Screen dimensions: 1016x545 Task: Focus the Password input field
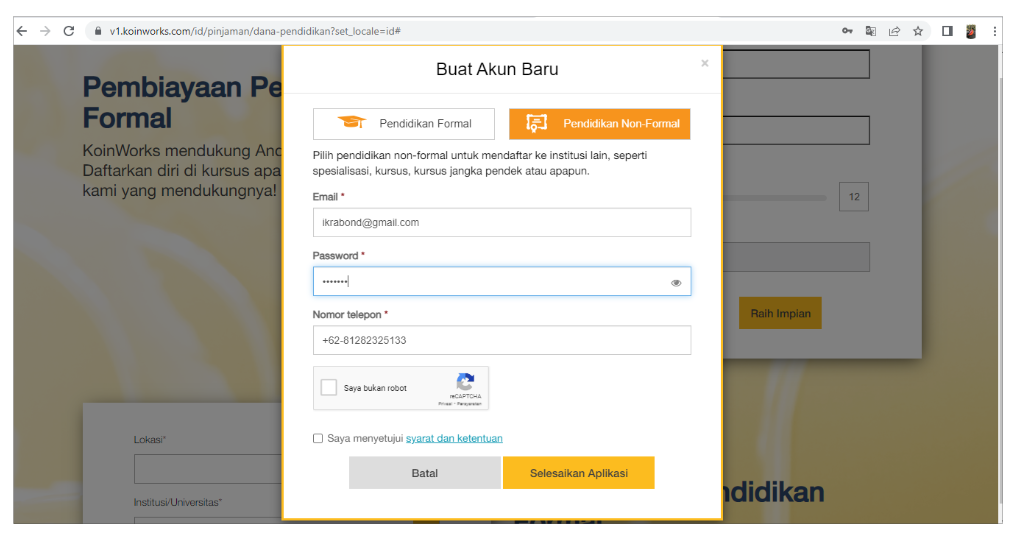point(502,281)
